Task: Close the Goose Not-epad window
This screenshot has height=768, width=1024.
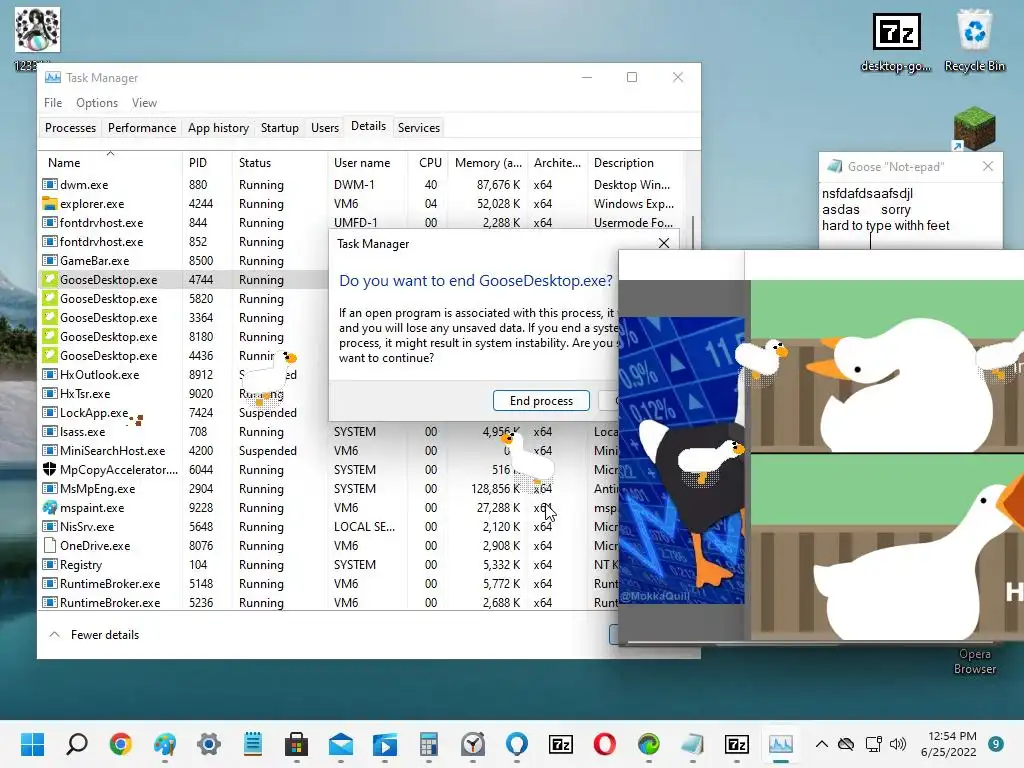Action: point(987,167)
